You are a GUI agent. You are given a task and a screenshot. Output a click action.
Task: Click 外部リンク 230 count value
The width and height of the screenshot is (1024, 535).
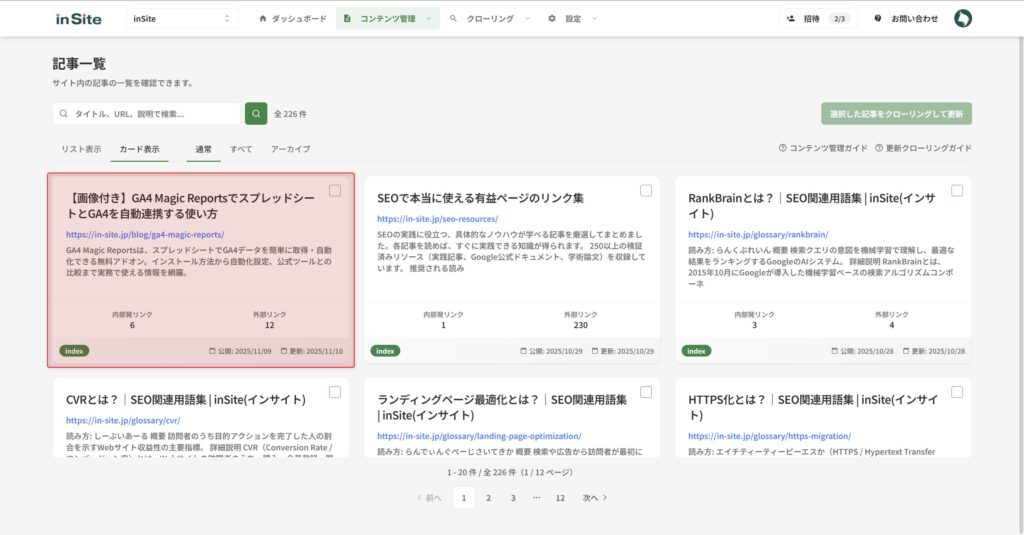click(x=581, y=325)
